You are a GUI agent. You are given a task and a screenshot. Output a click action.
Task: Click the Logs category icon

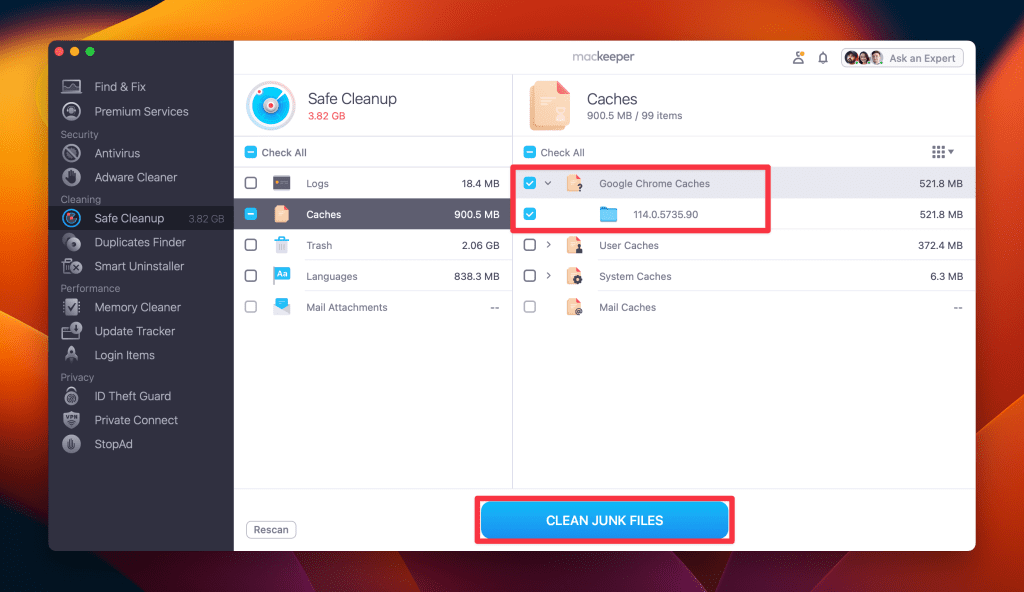[x=281, y=183]
